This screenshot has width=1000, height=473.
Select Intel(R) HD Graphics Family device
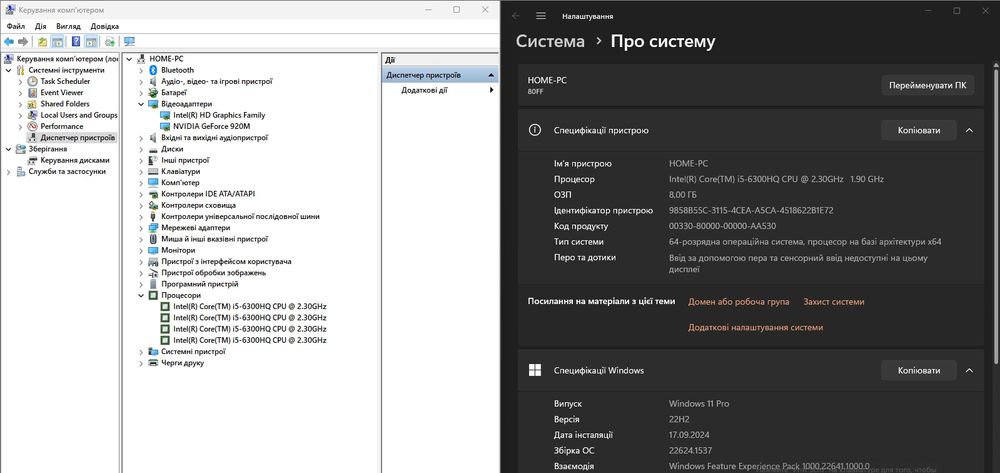point(219,115)
